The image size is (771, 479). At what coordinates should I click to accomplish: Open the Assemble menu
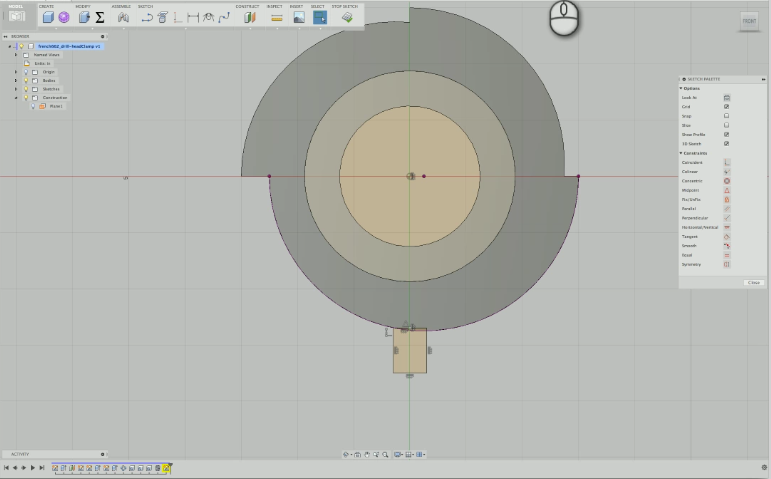pyautogui.click(x=121, y=6)
